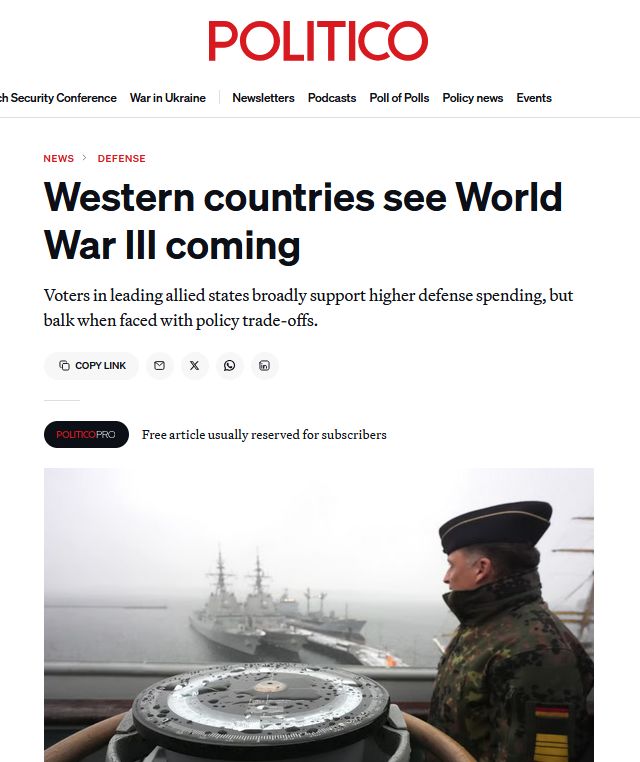Image resolution: width=640 pixels, height=762 pixels.
Task: Share article on X icon
Action: [194, 365]
